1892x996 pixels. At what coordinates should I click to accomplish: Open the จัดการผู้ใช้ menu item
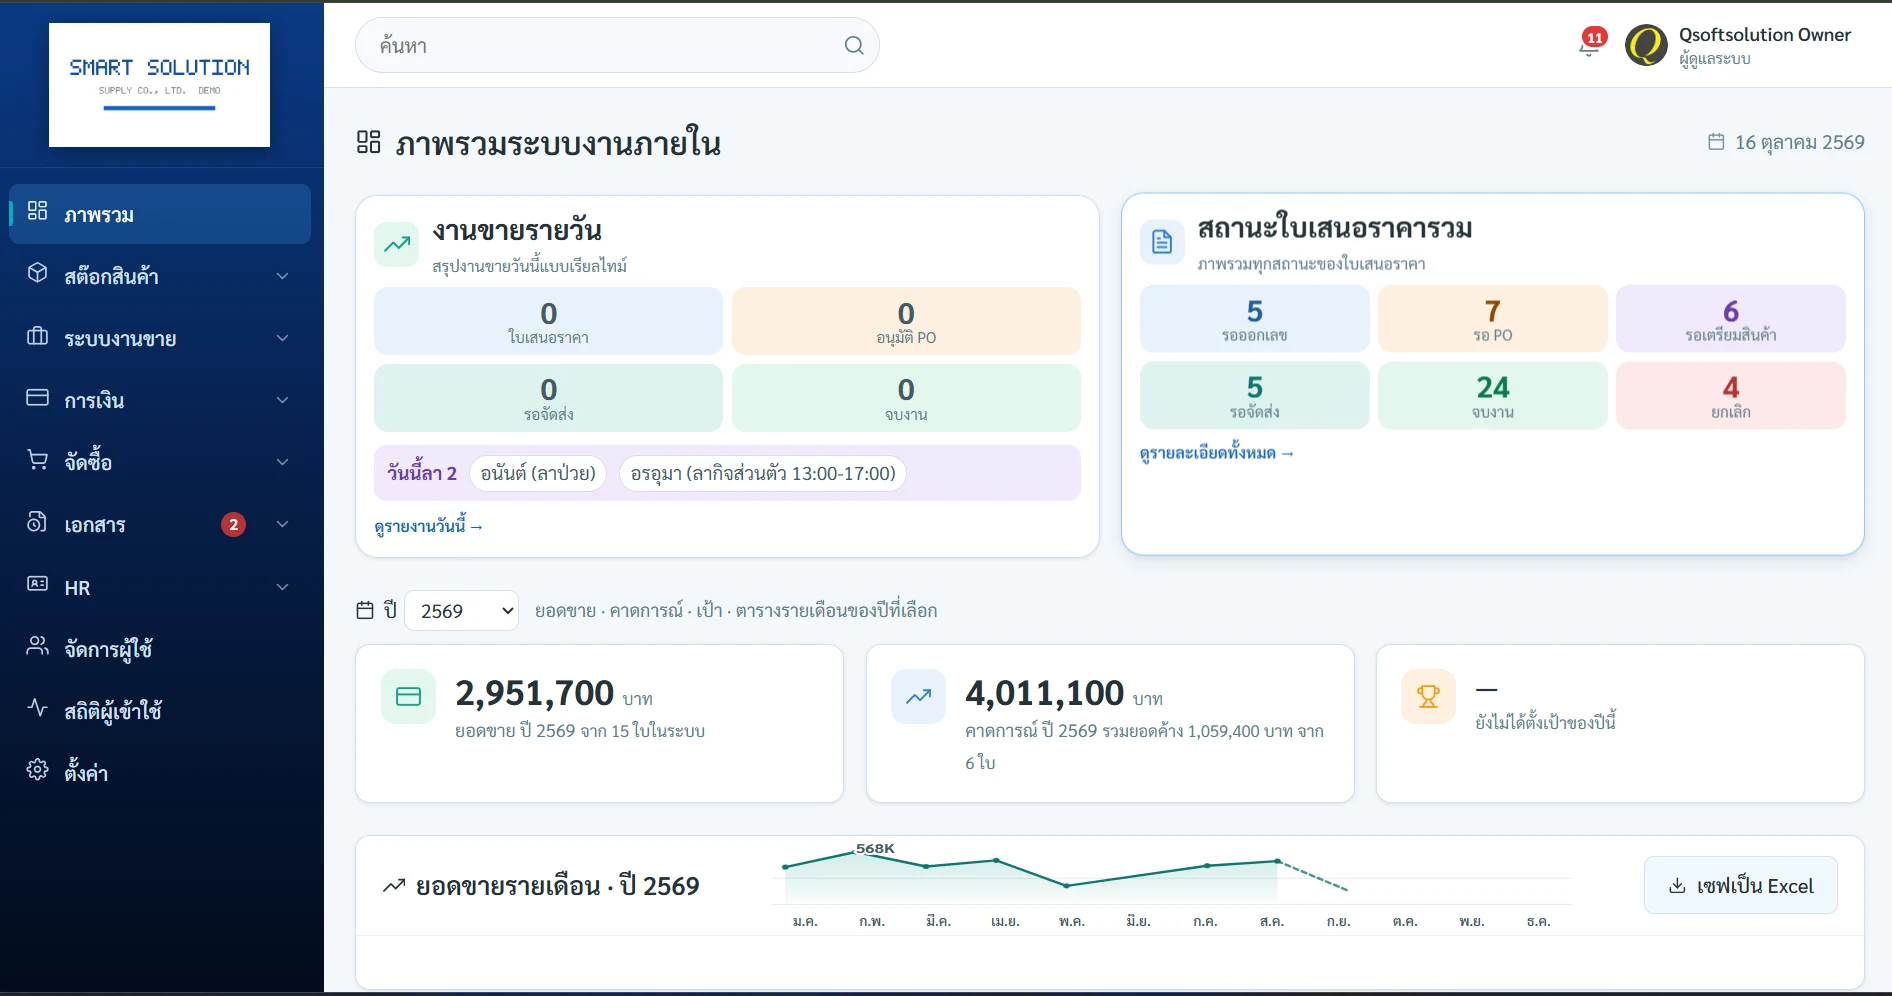(160, 649)
